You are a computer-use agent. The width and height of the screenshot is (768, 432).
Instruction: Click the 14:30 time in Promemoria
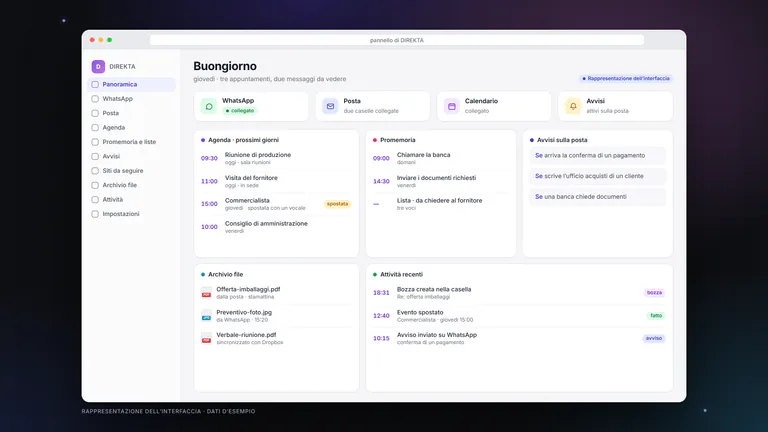pyautogui.click(x=381, y=181)
